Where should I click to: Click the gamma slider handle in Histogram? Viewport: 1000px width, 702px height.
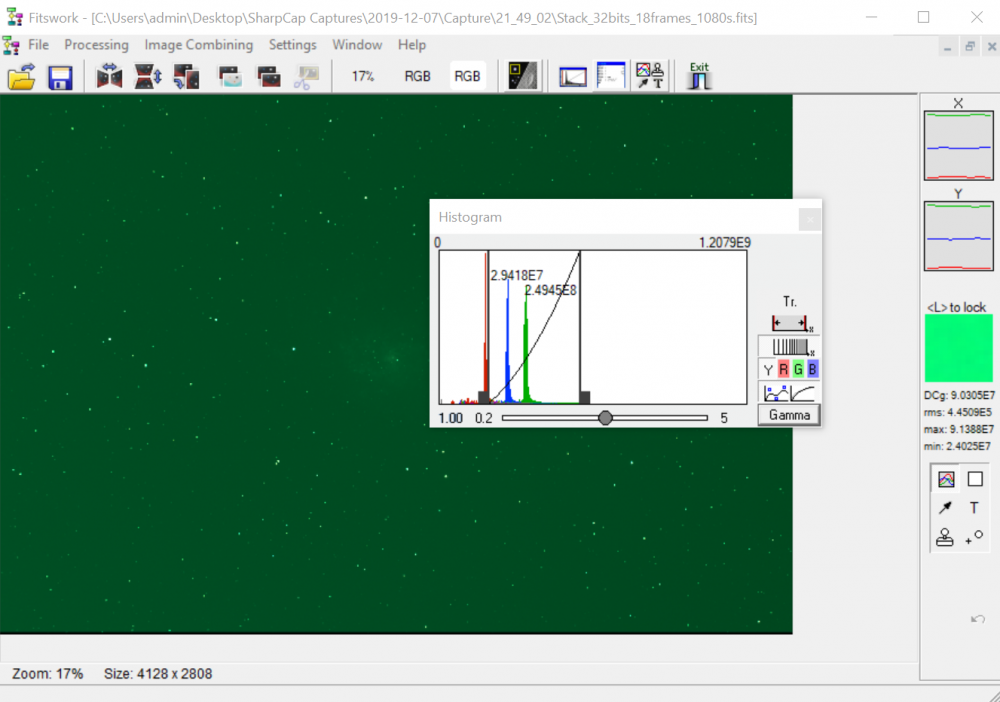coord(605,418)
